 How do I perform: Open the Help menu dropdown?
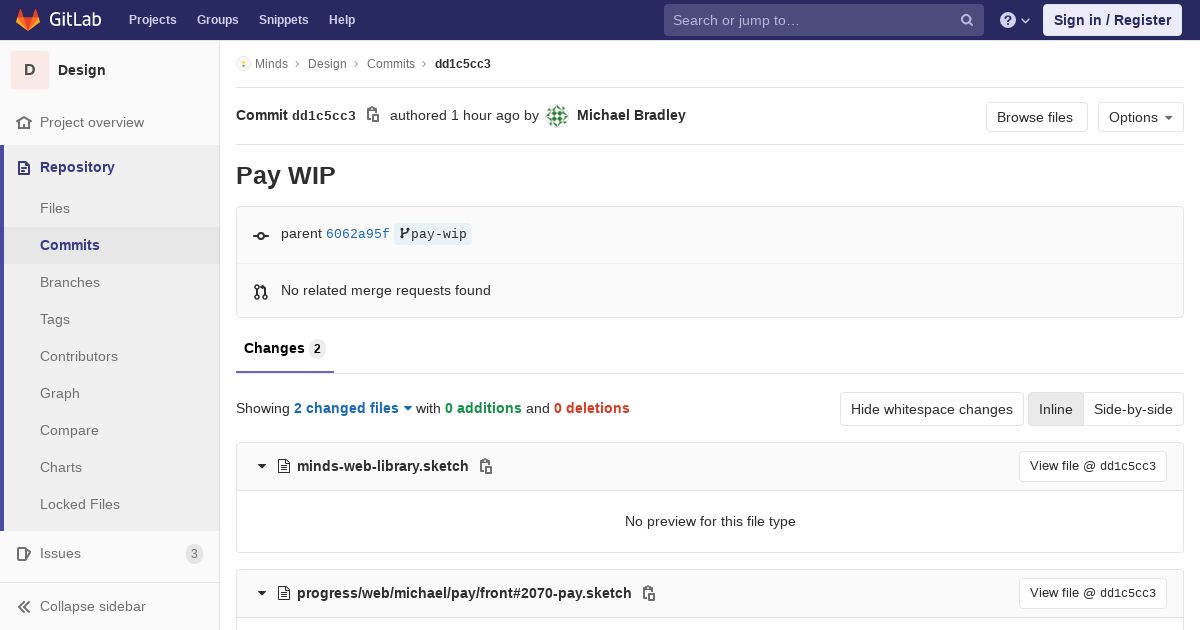point(1015,20)
